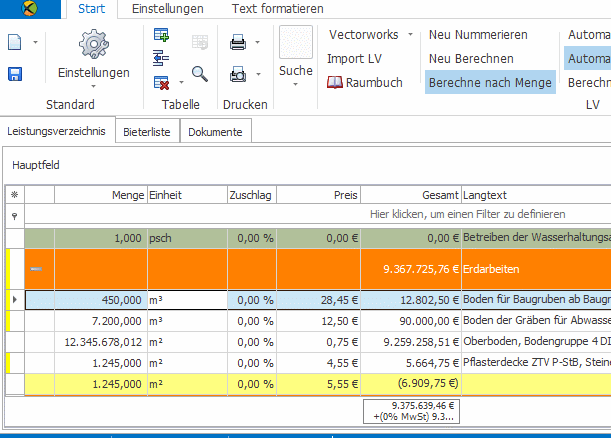Click the printer icon
The height and width of the screenshot is (438, 611).
(x=238, y=42)
